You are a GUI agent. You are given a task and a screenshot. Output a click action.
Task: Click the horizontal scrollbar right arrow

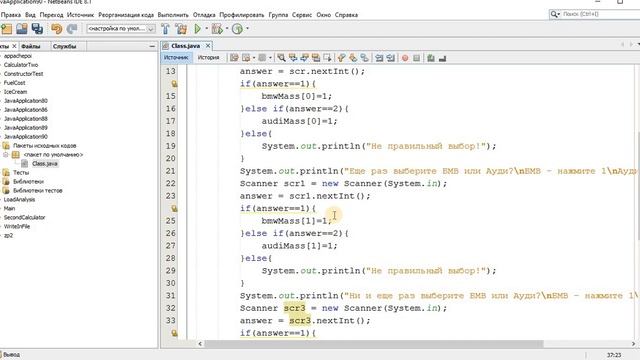tap(634, 344)
